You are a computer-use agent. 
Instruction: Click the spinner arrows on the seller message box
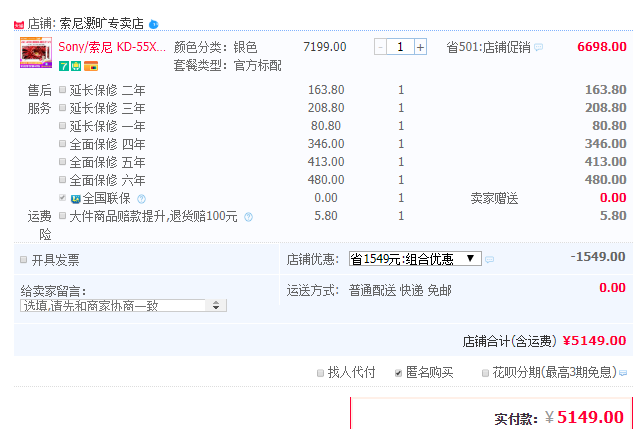pyautogui.click(x=216, y=306)
